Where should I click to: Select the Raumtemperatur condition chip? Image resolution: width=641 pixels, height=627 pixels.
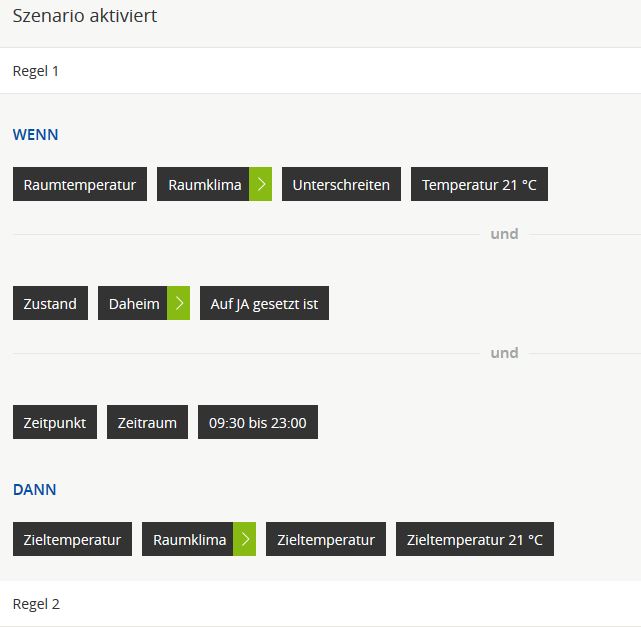80,184
